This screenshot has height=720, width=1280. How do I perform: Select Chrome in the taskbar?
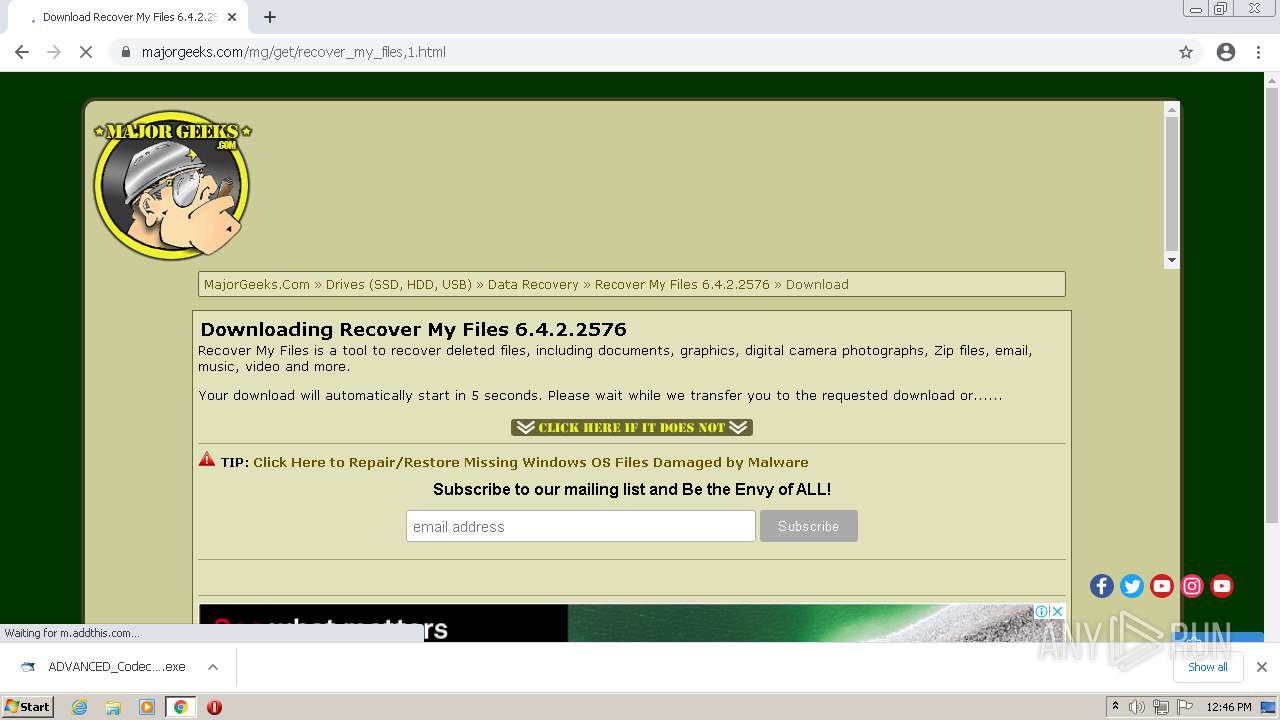tap(181, 707)
